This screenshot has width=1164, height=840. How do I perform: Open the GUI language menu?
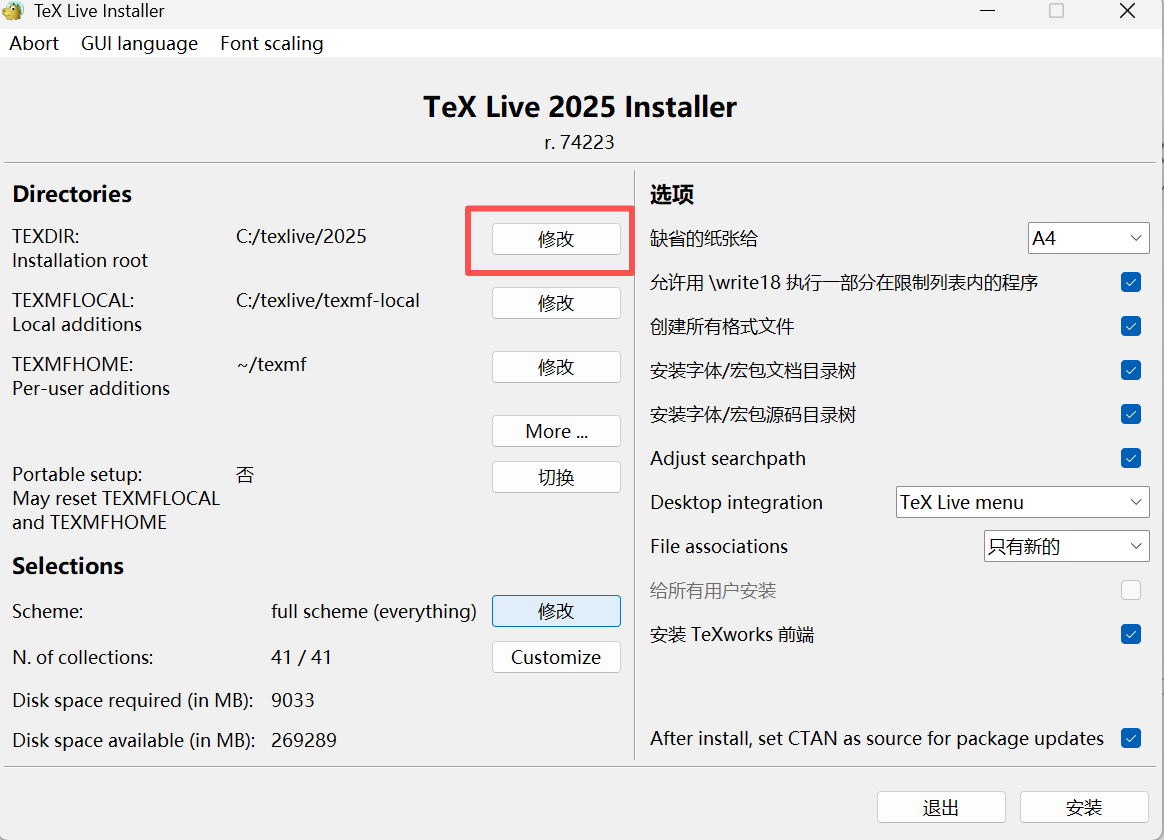[139, 43]
